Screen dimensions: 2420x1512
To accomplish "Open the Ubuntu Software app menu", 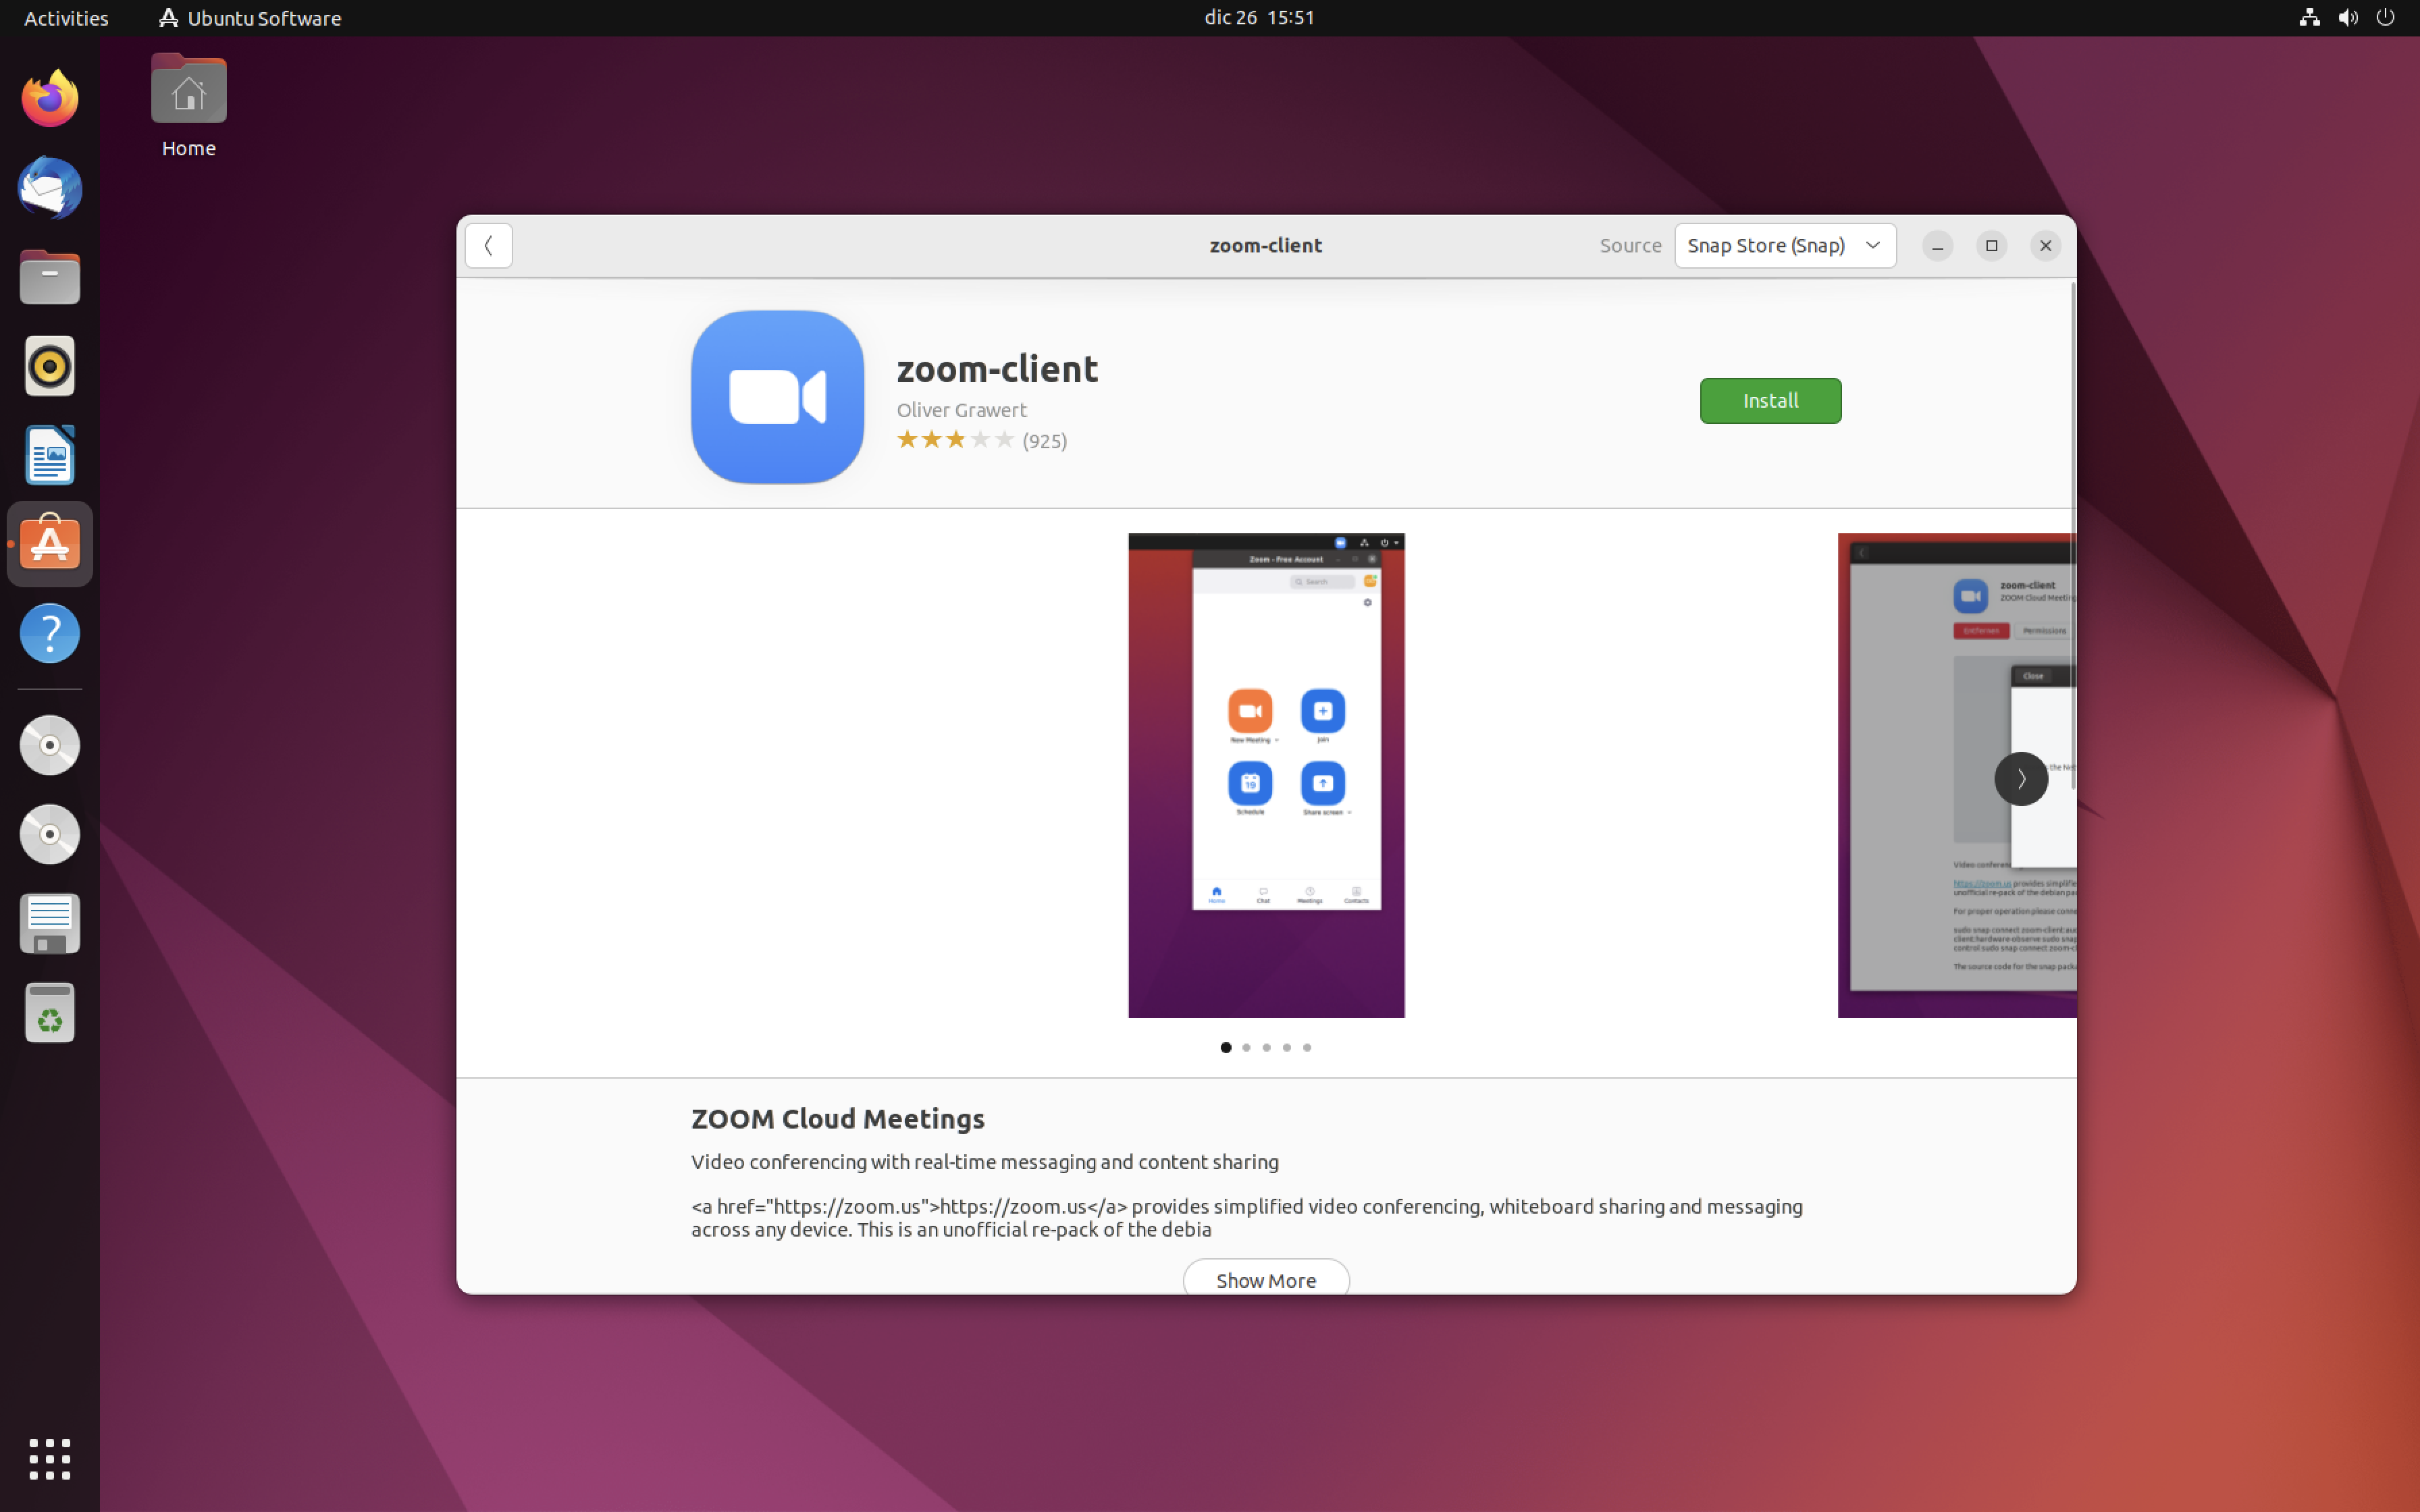I will [x=250, y=17].
